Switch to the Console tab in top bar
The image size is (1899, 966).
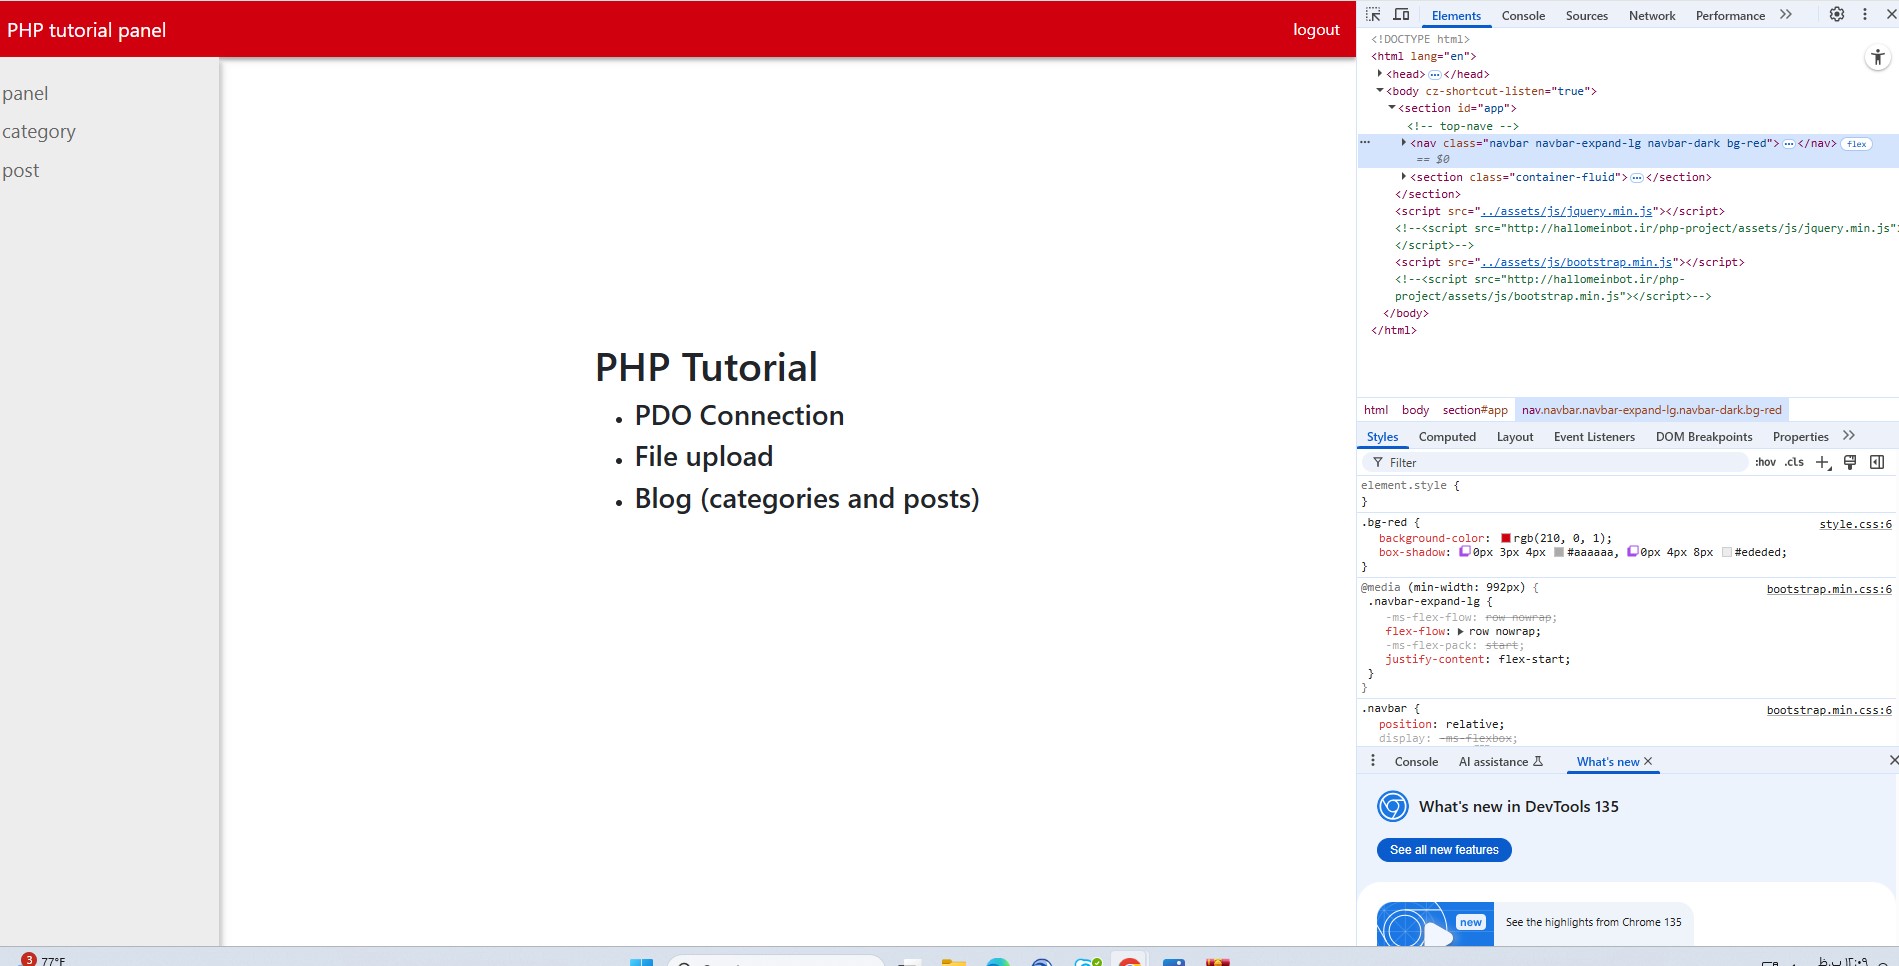coord(1523,15)
